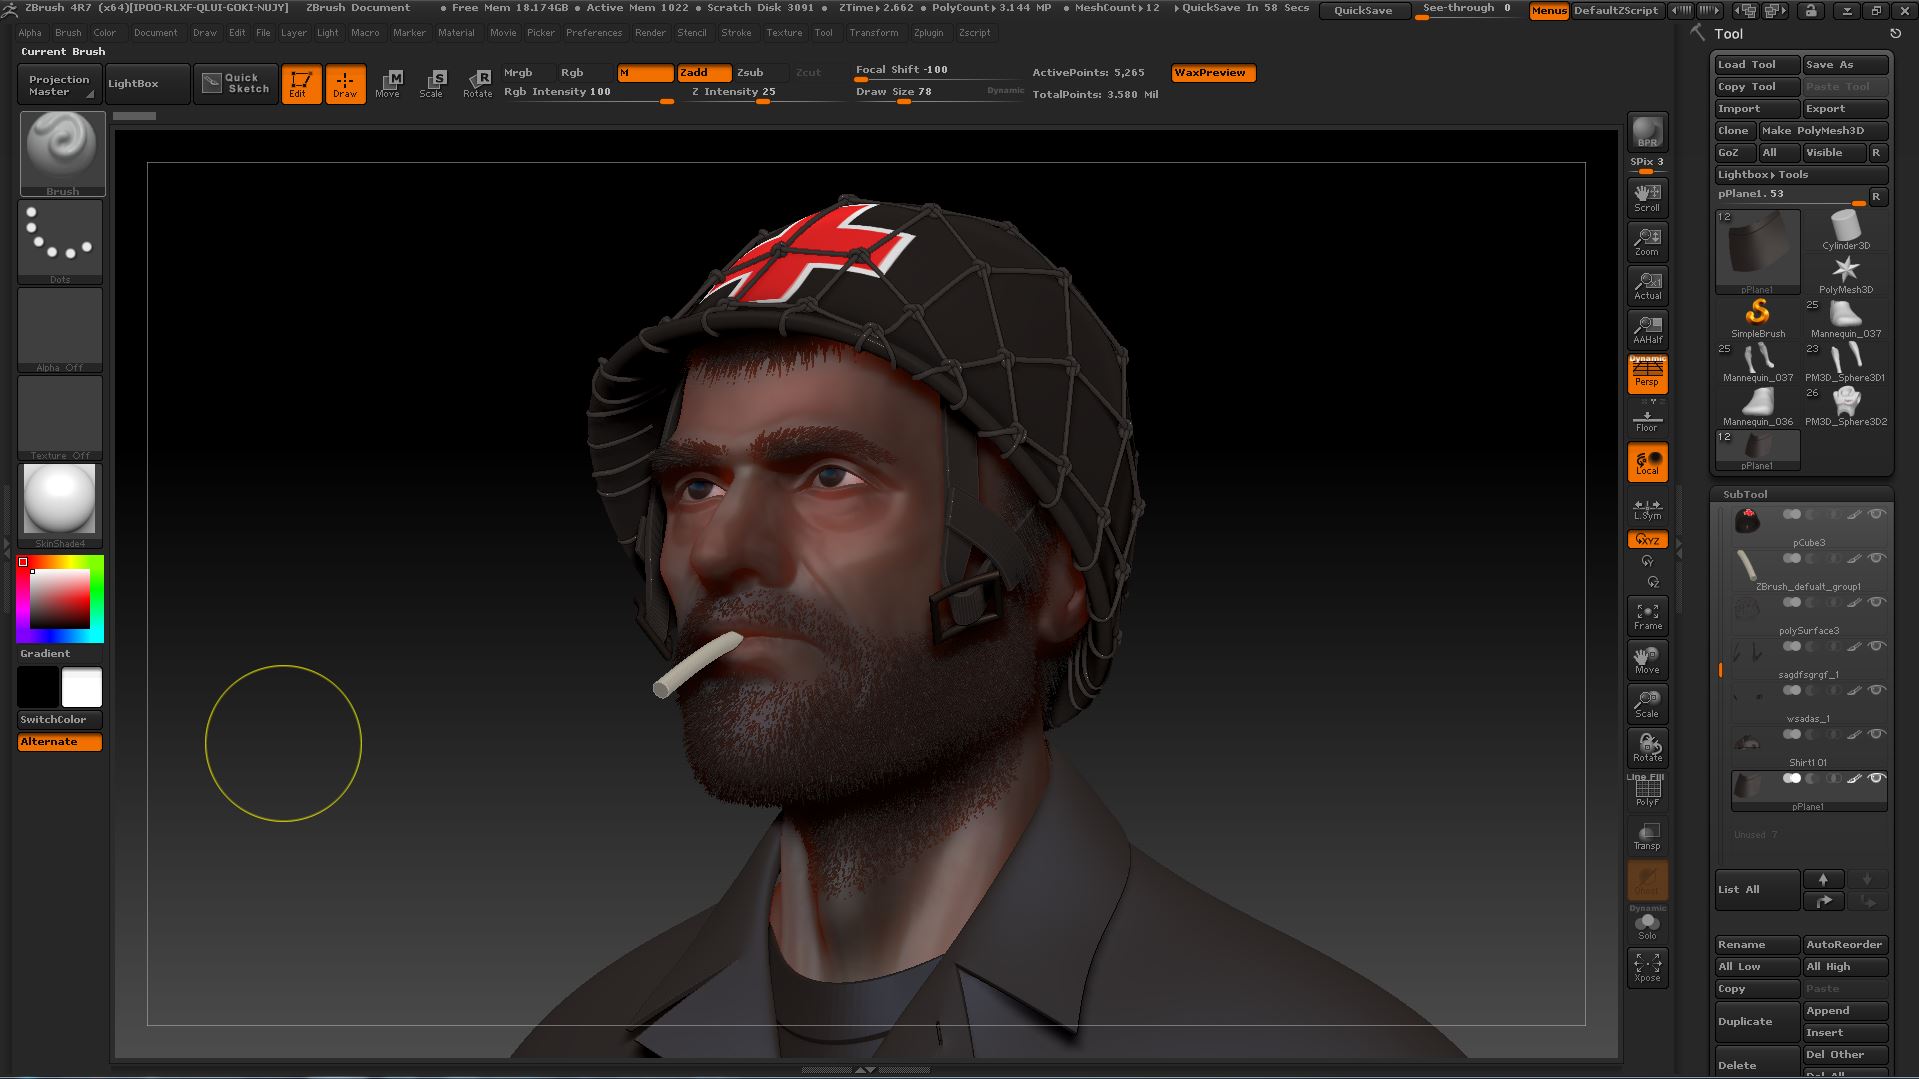Enable Zsub mode

[760, 73]
